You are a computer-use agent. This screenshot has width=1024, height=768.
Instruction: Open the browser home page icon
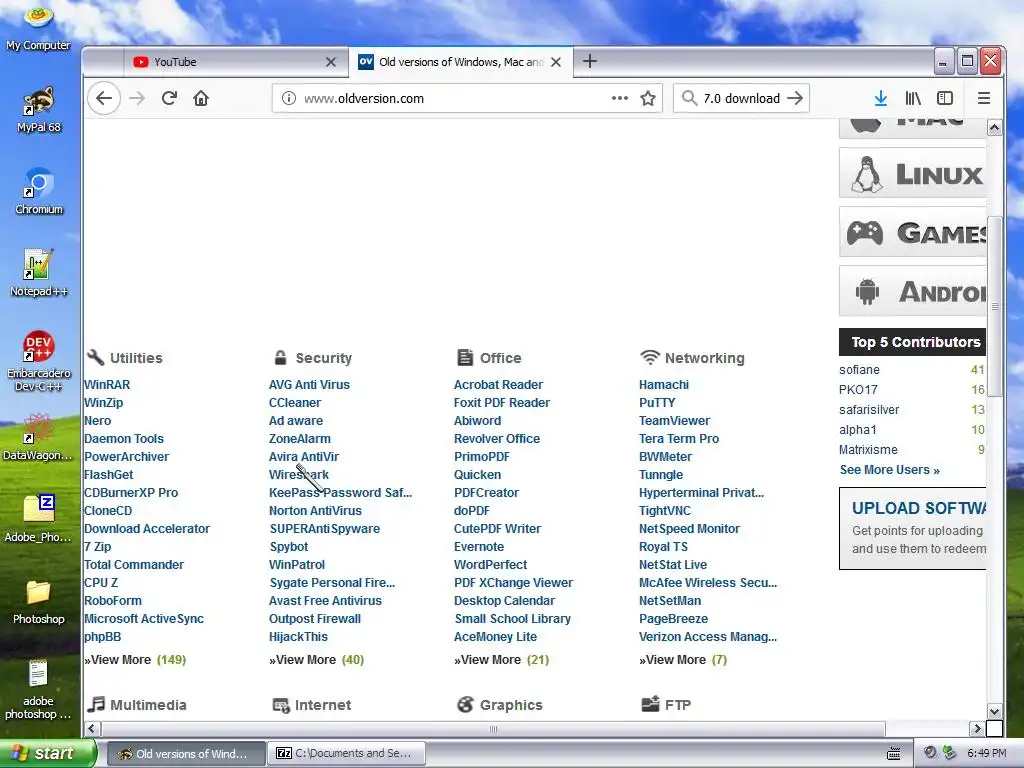click(201, 98)
